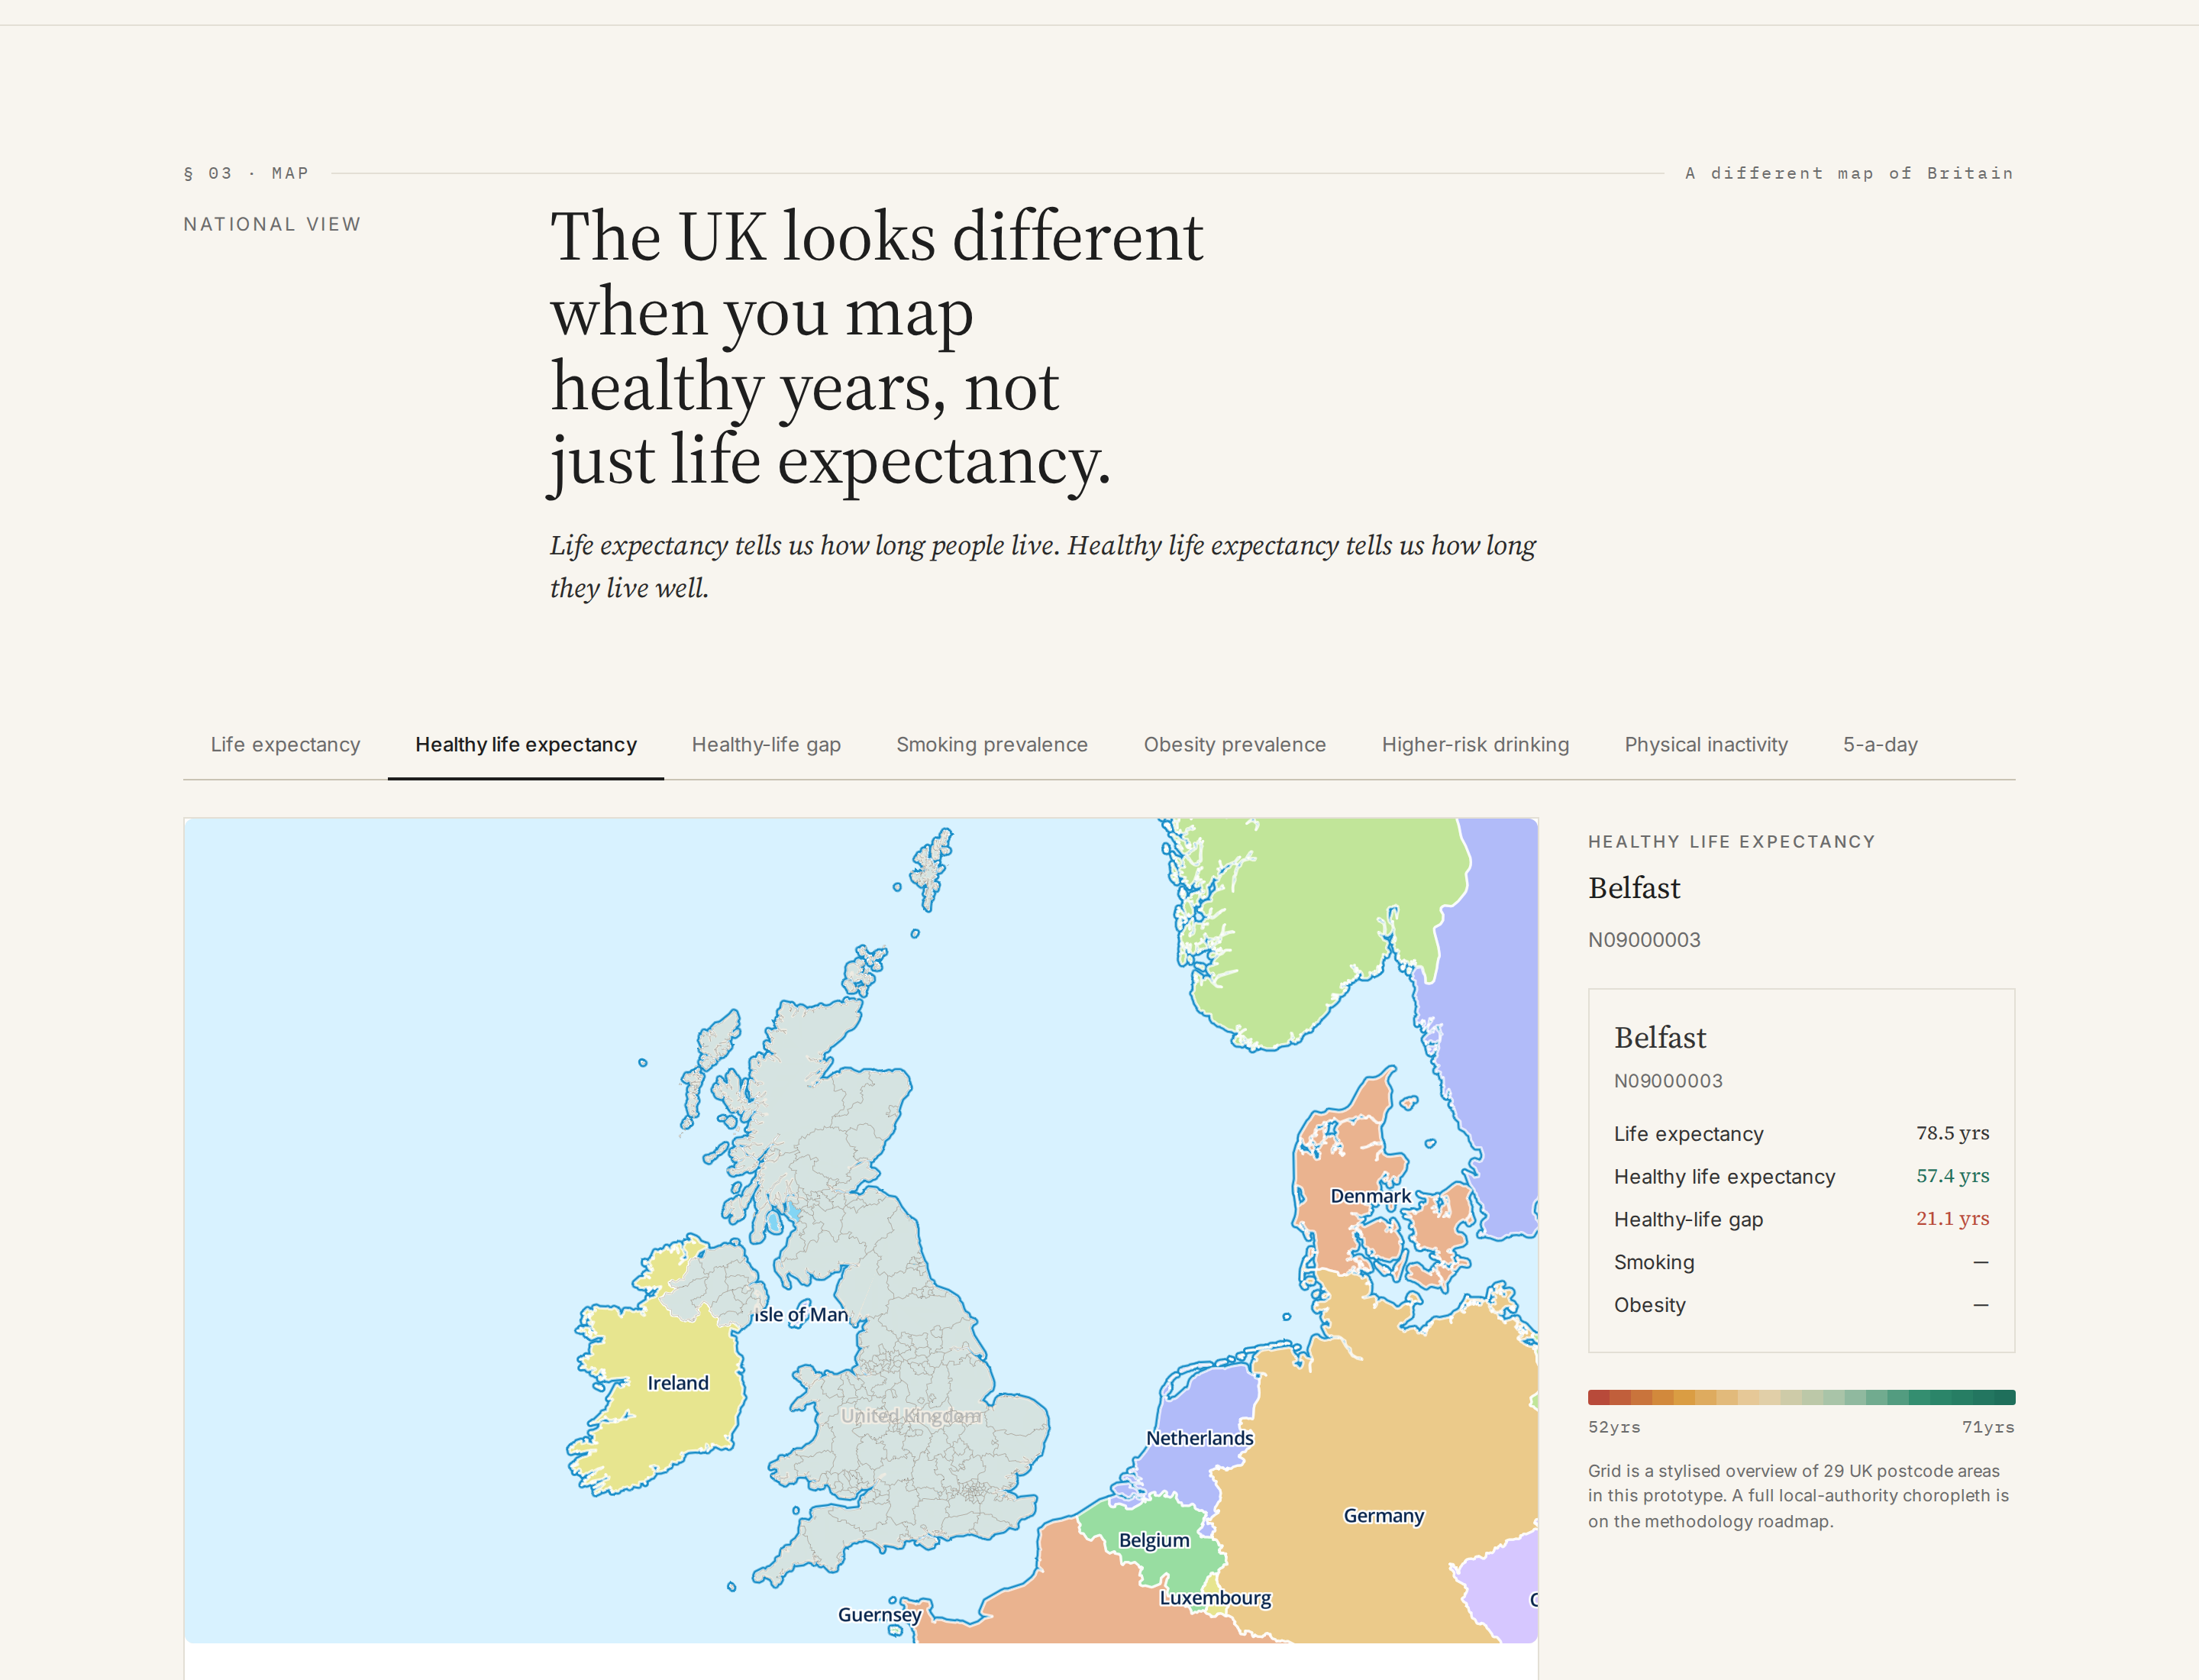The height and width of the screenshot is (1680, 2199).
Task: Select the Healthy life expectancy tab
Action: (525, 745)
